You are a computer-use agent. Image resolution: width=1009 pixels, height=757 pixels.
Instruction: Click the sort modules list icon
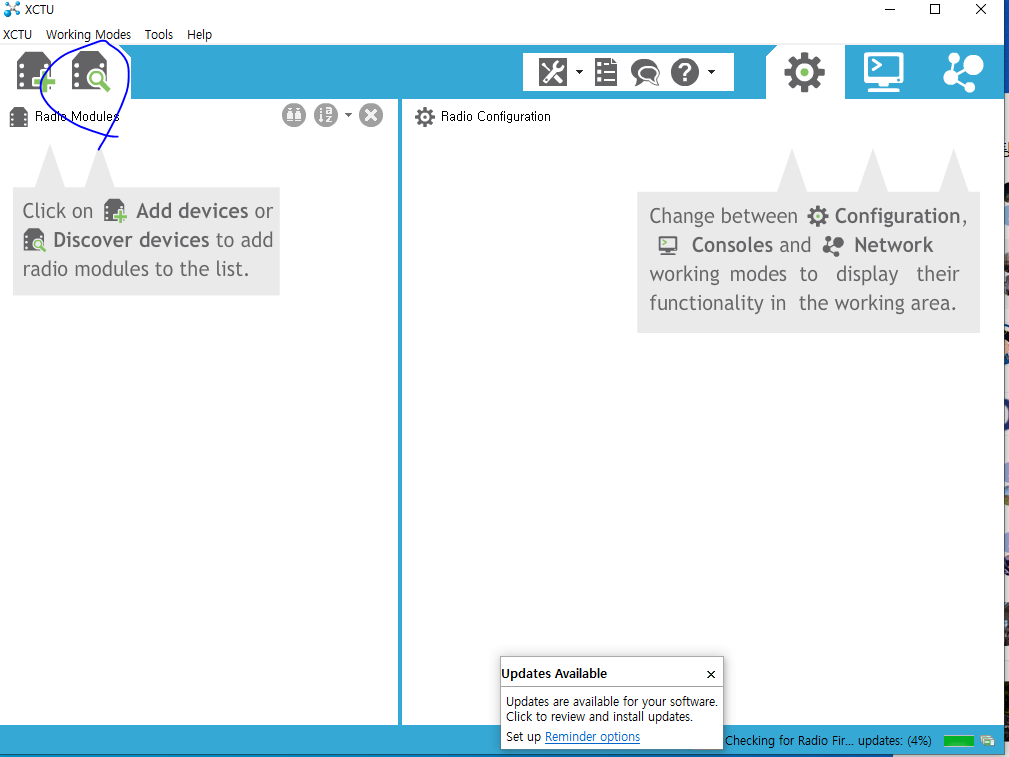[x=326, y=115]
